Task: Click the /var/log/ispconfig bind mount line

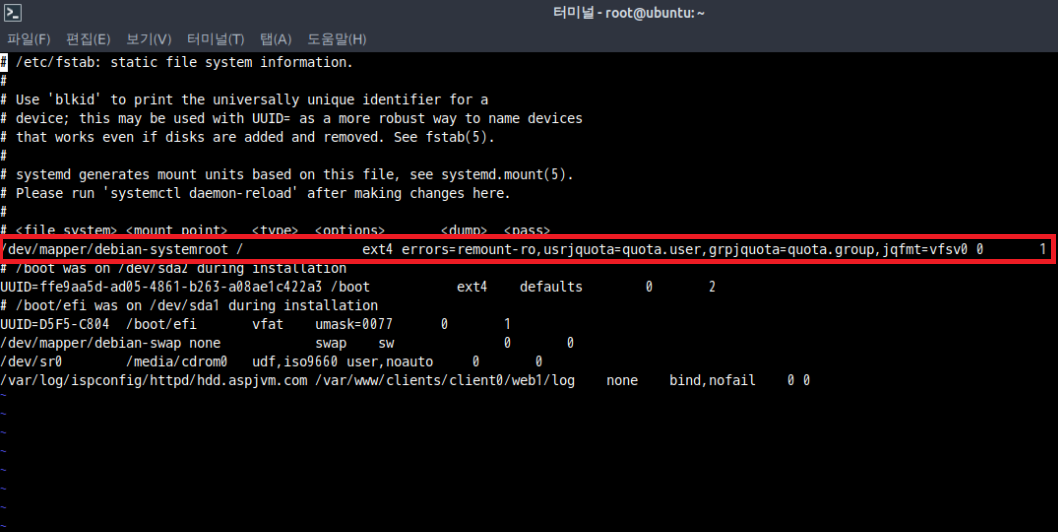Action: (300, 380)
